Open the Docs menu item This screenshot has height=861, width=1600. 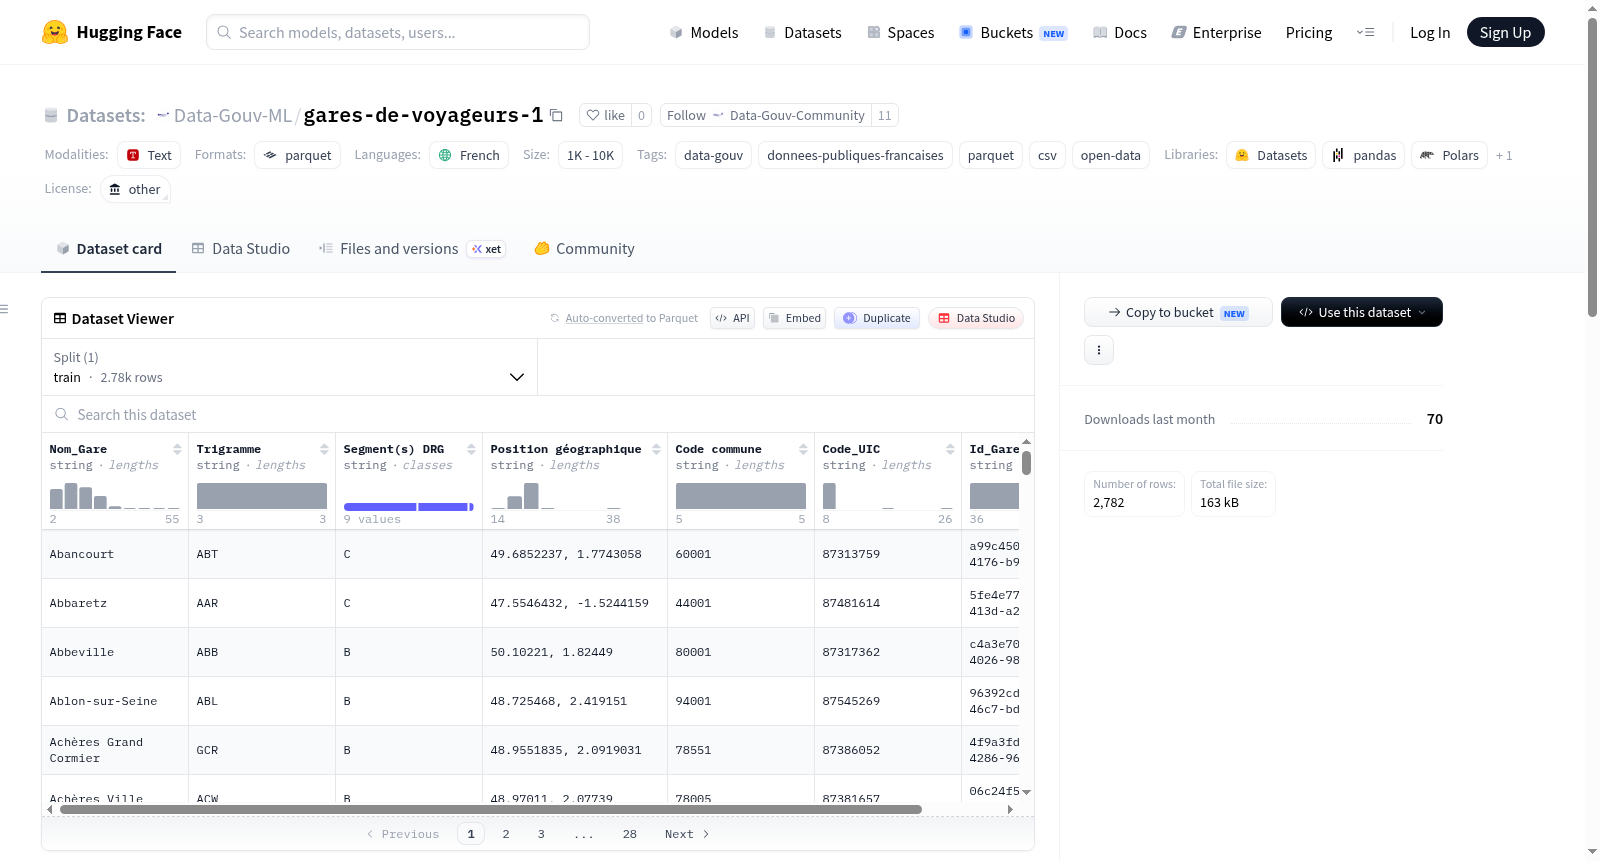pos(1119,32)
